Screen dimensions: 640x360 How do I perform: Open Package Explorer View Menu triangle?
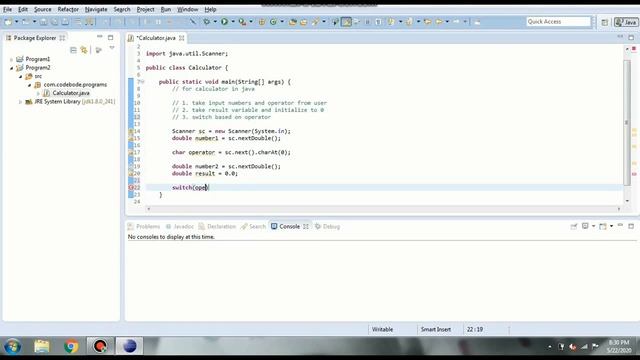pyautogui.click(x=112, y=49)
